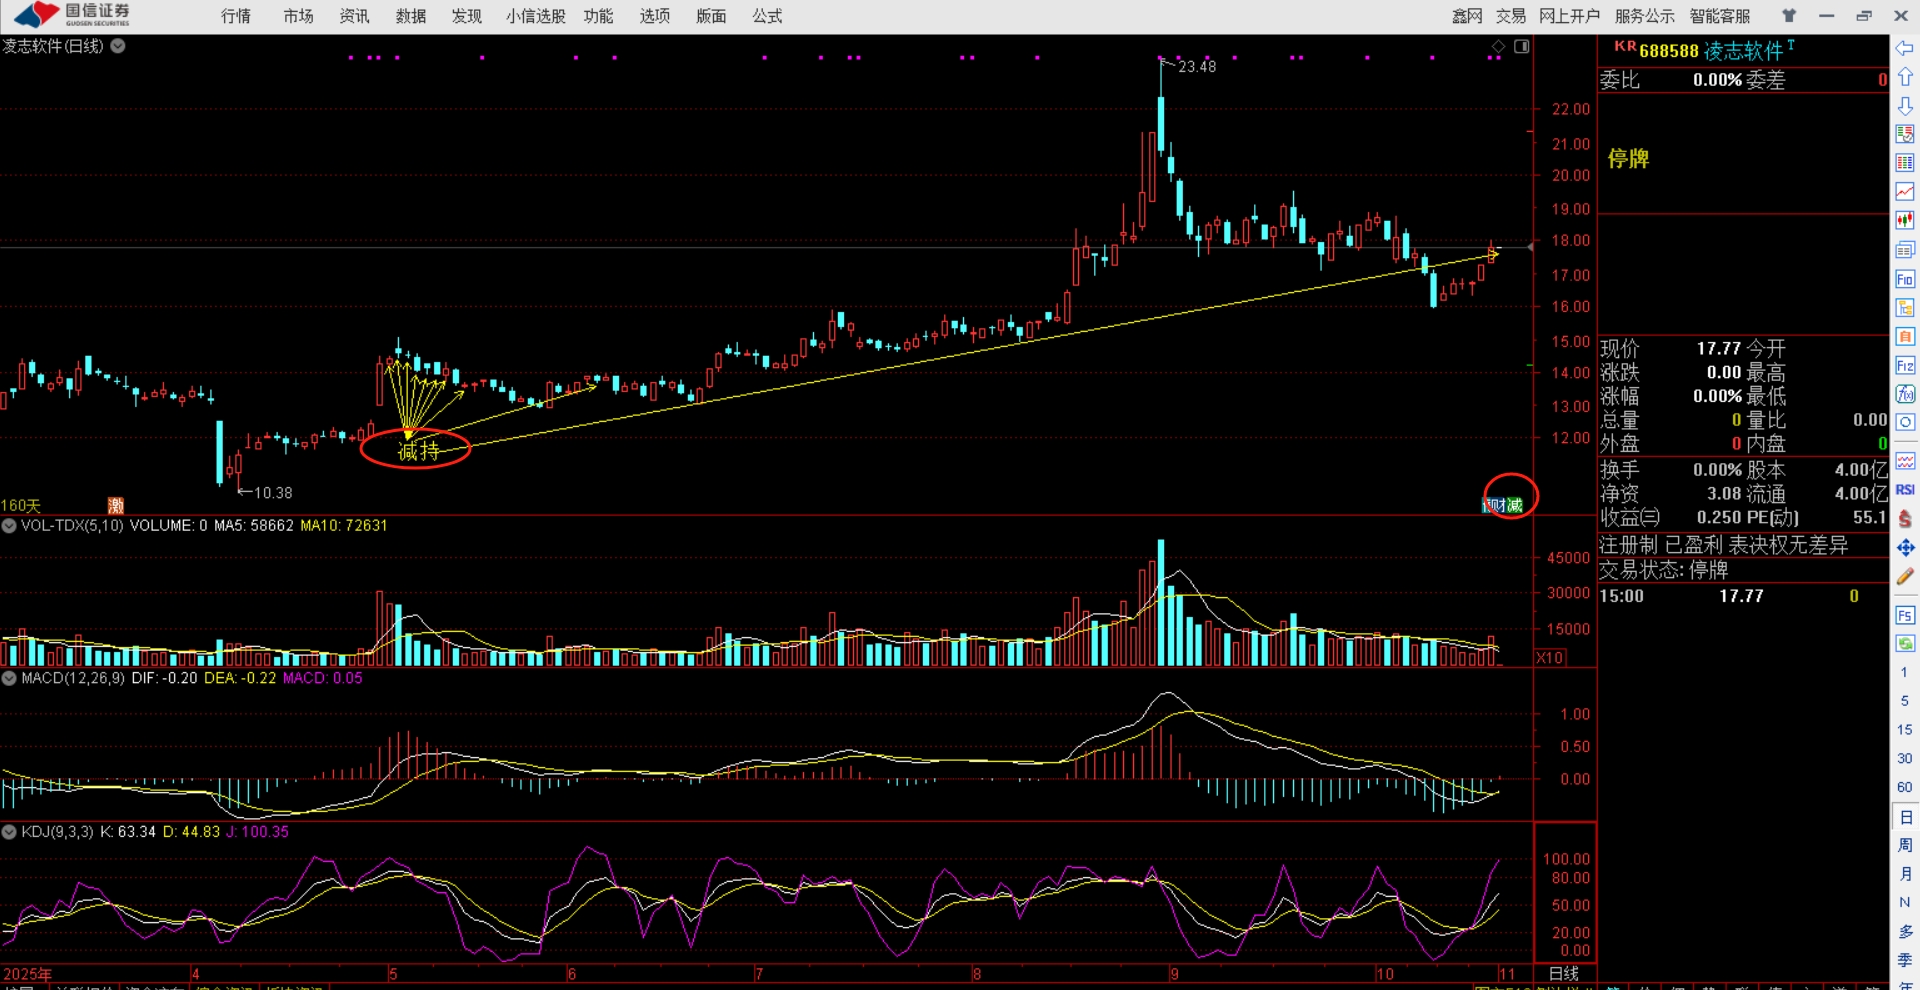This screenshot has width=1920, height=990.
Task: Open the skin theme shirt icon
Action: pos(1789,16)
